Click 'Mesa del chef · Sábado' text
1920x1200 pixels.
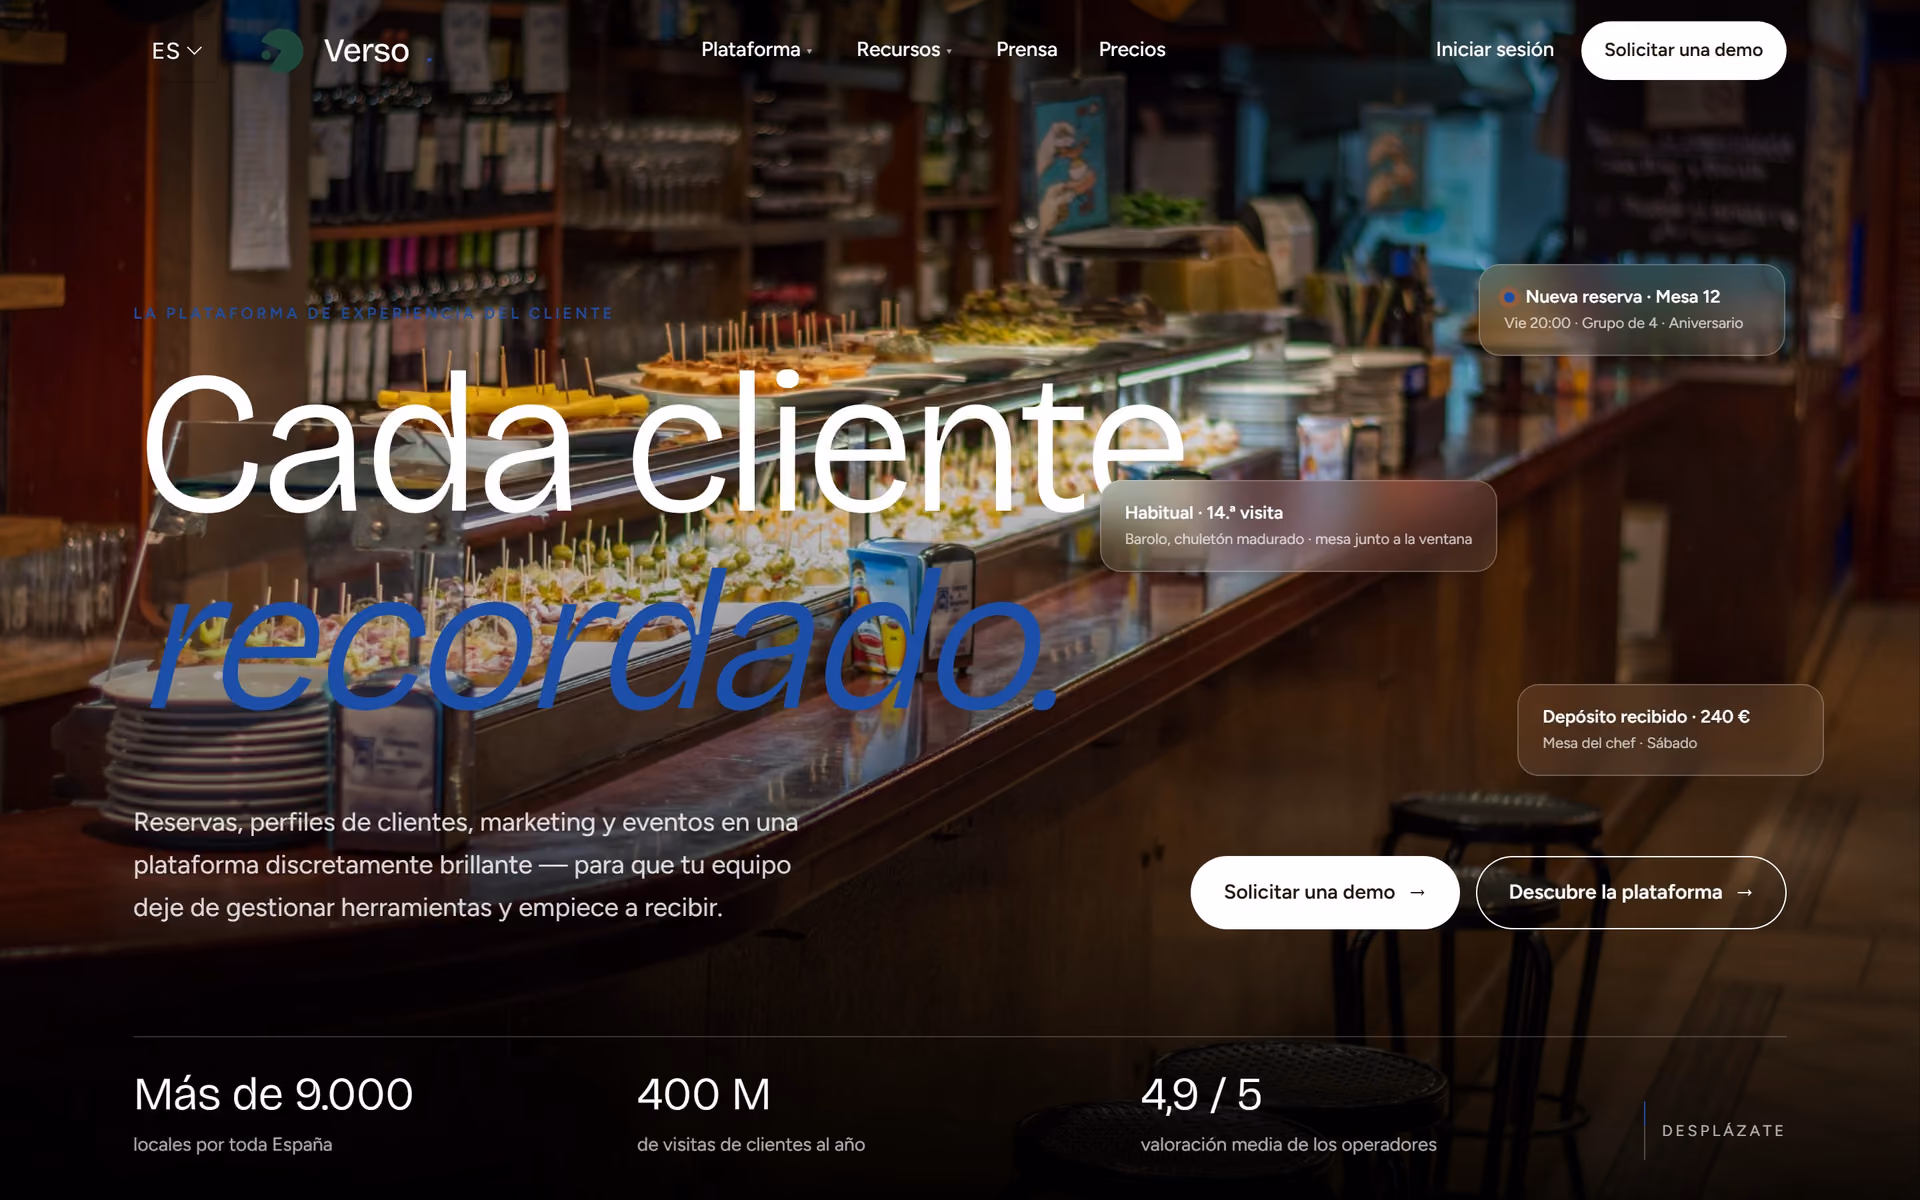[x=1619, y=743]
